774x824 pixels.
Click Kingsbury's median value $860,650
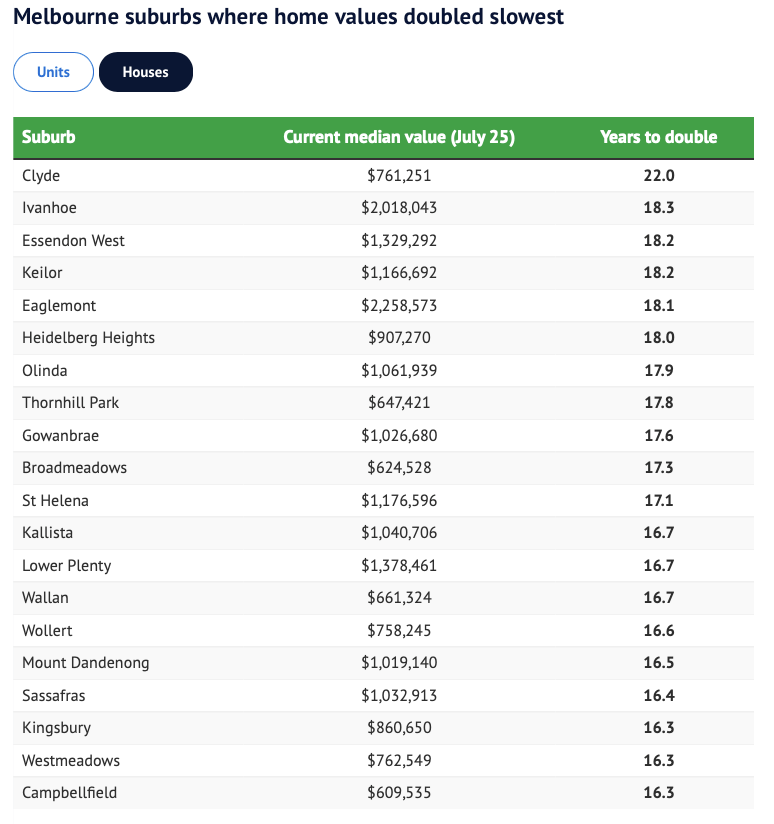(399, 728)
